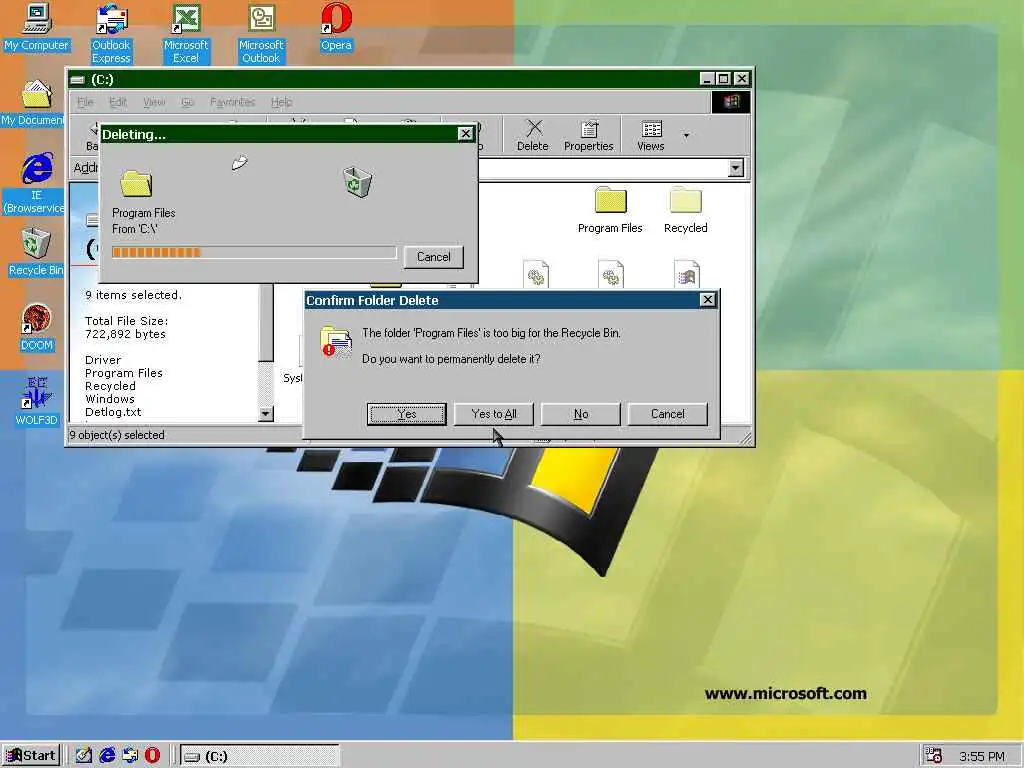1024x768 pixels.
Task: Click the 'Total File Size:' label
Action: click(127, 321)
